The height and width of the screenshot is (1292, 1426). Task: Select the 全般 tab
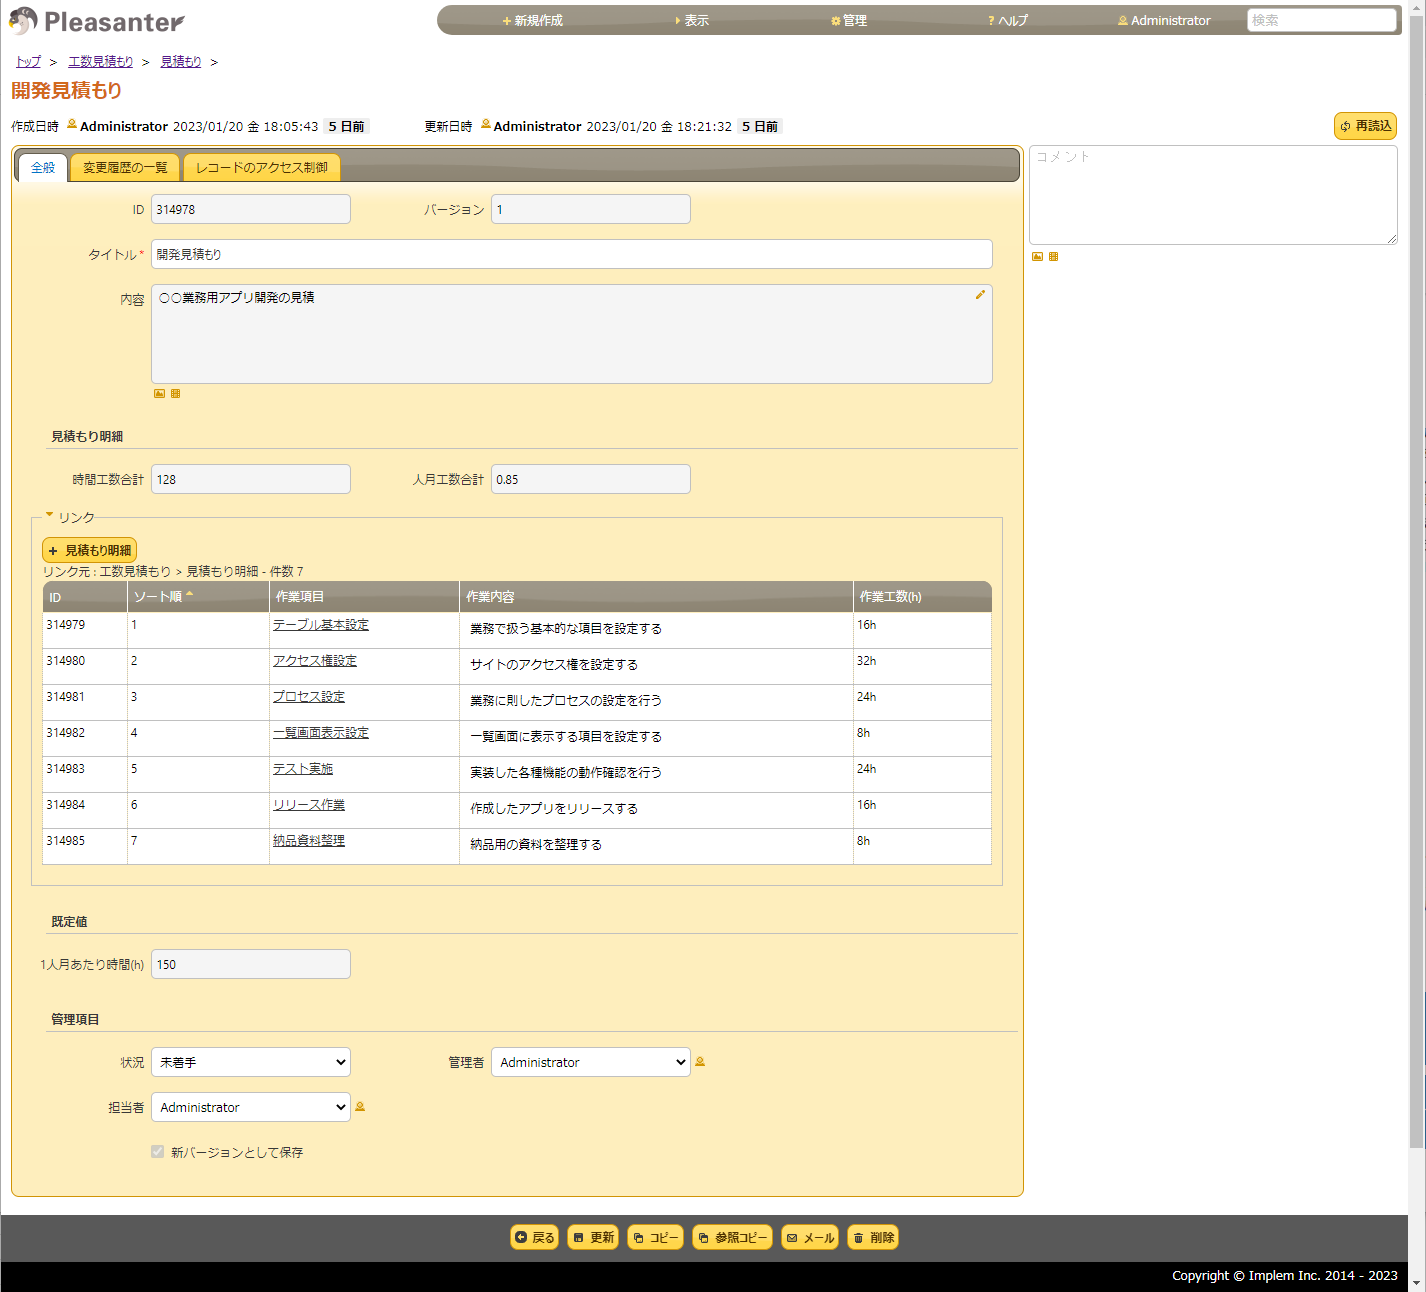click(x=43, y=167)
